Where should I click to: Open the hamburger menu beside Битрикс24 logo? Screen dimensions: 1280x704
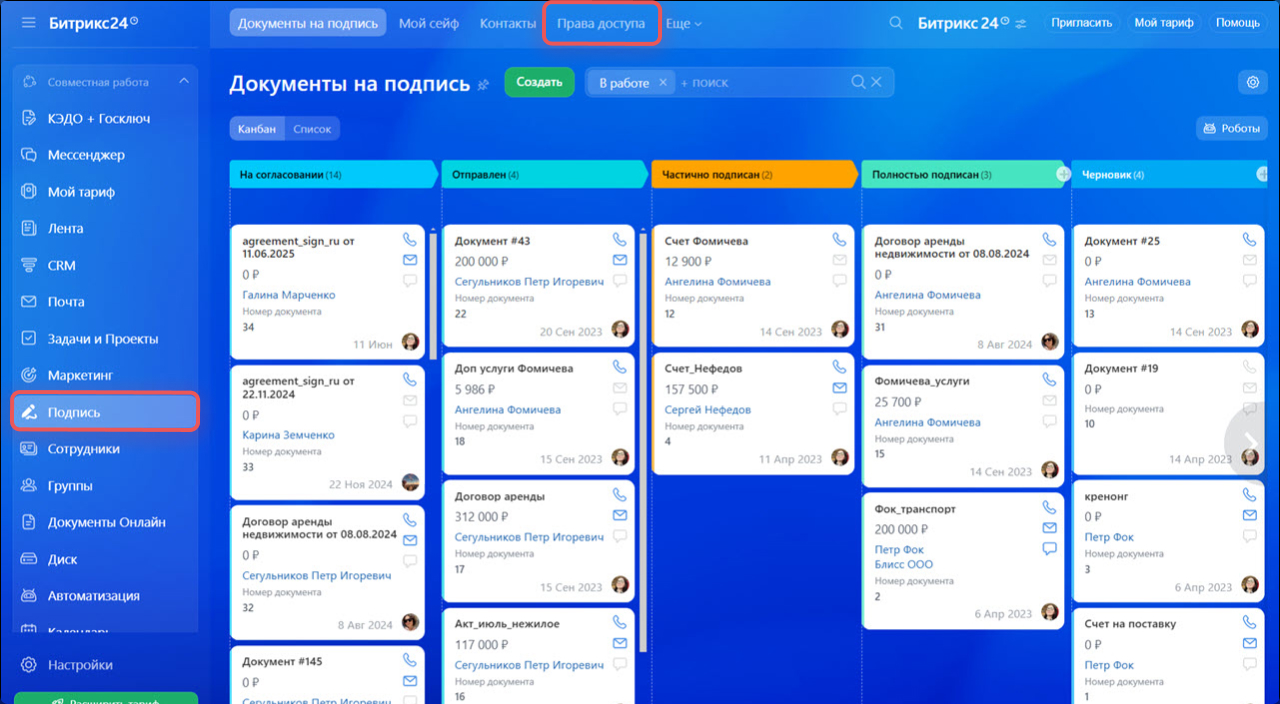[x=28, y=22]
